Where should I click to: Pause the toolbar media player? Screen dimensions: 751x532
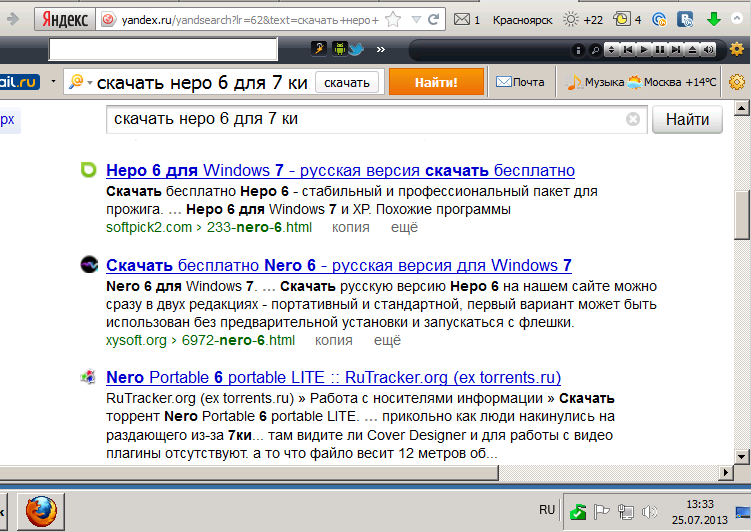click(x=660, y=49)
